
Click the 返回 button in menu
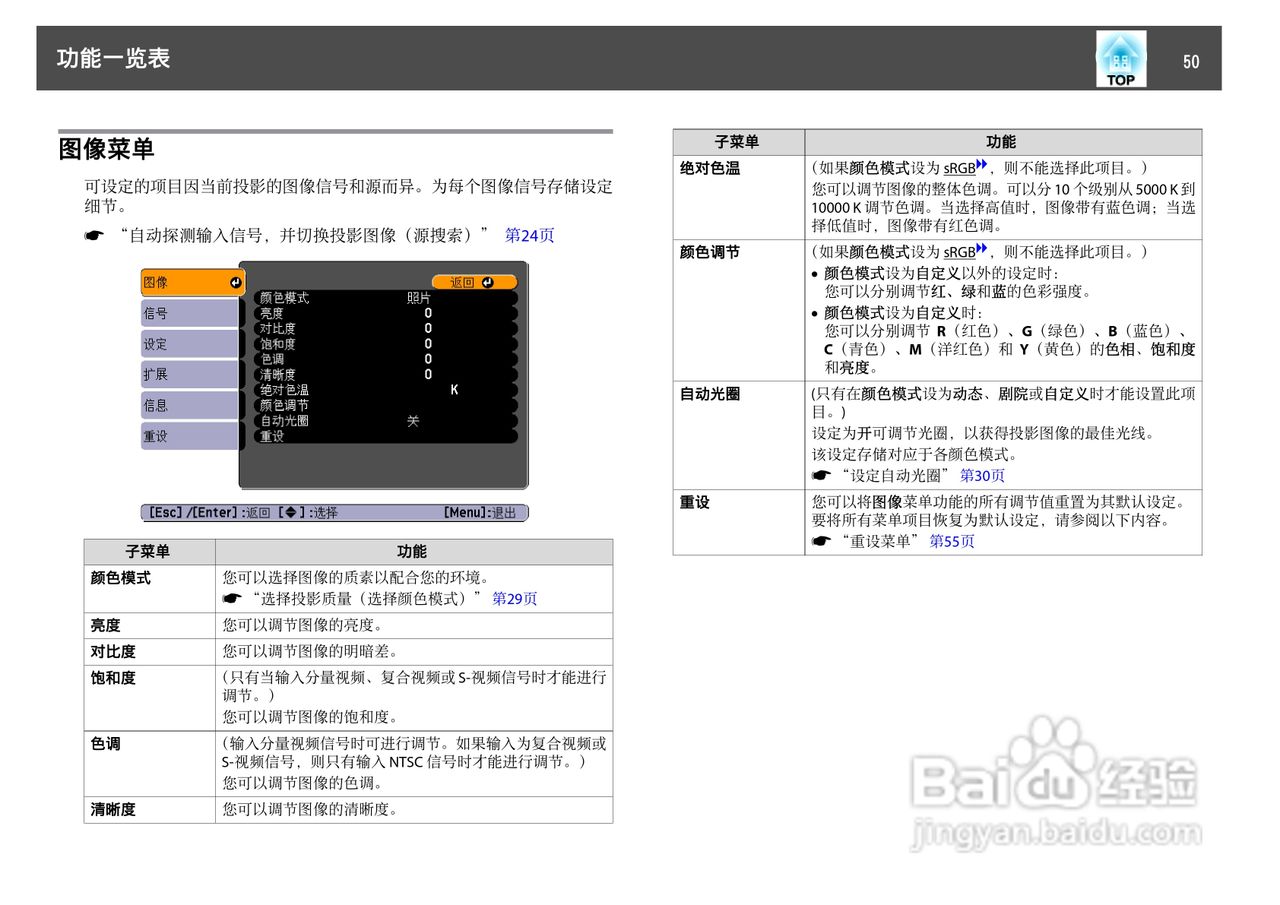474,283
